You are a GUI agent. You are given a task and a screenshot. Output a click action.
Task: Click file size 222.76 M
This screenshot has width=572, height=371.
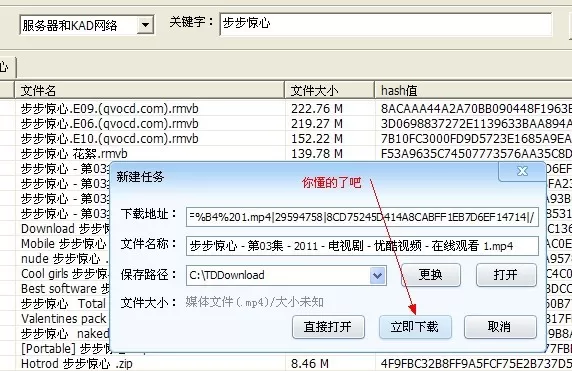click(317, 109)
